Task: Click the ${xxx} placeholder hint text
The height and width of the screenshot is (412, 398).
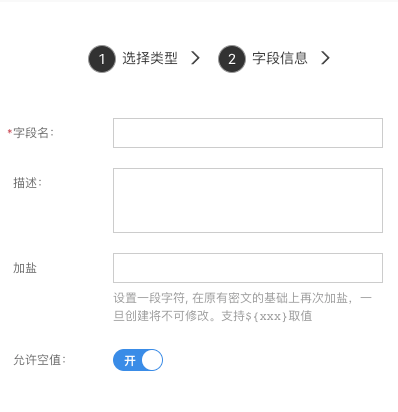Action: click(266, 316)
